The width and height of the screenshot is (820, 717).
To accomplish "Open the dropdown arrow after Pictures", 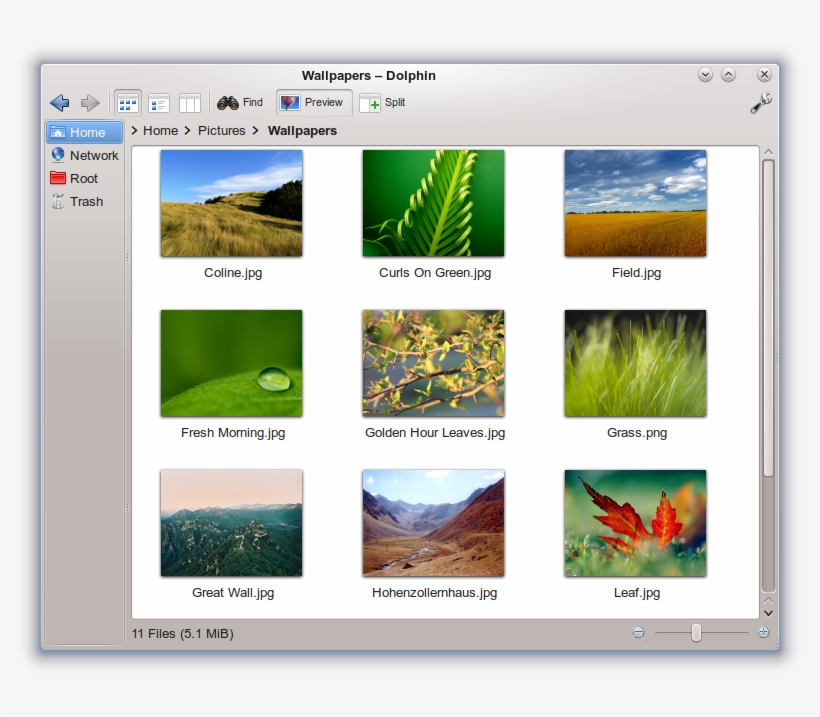I will tap(256, 131).
